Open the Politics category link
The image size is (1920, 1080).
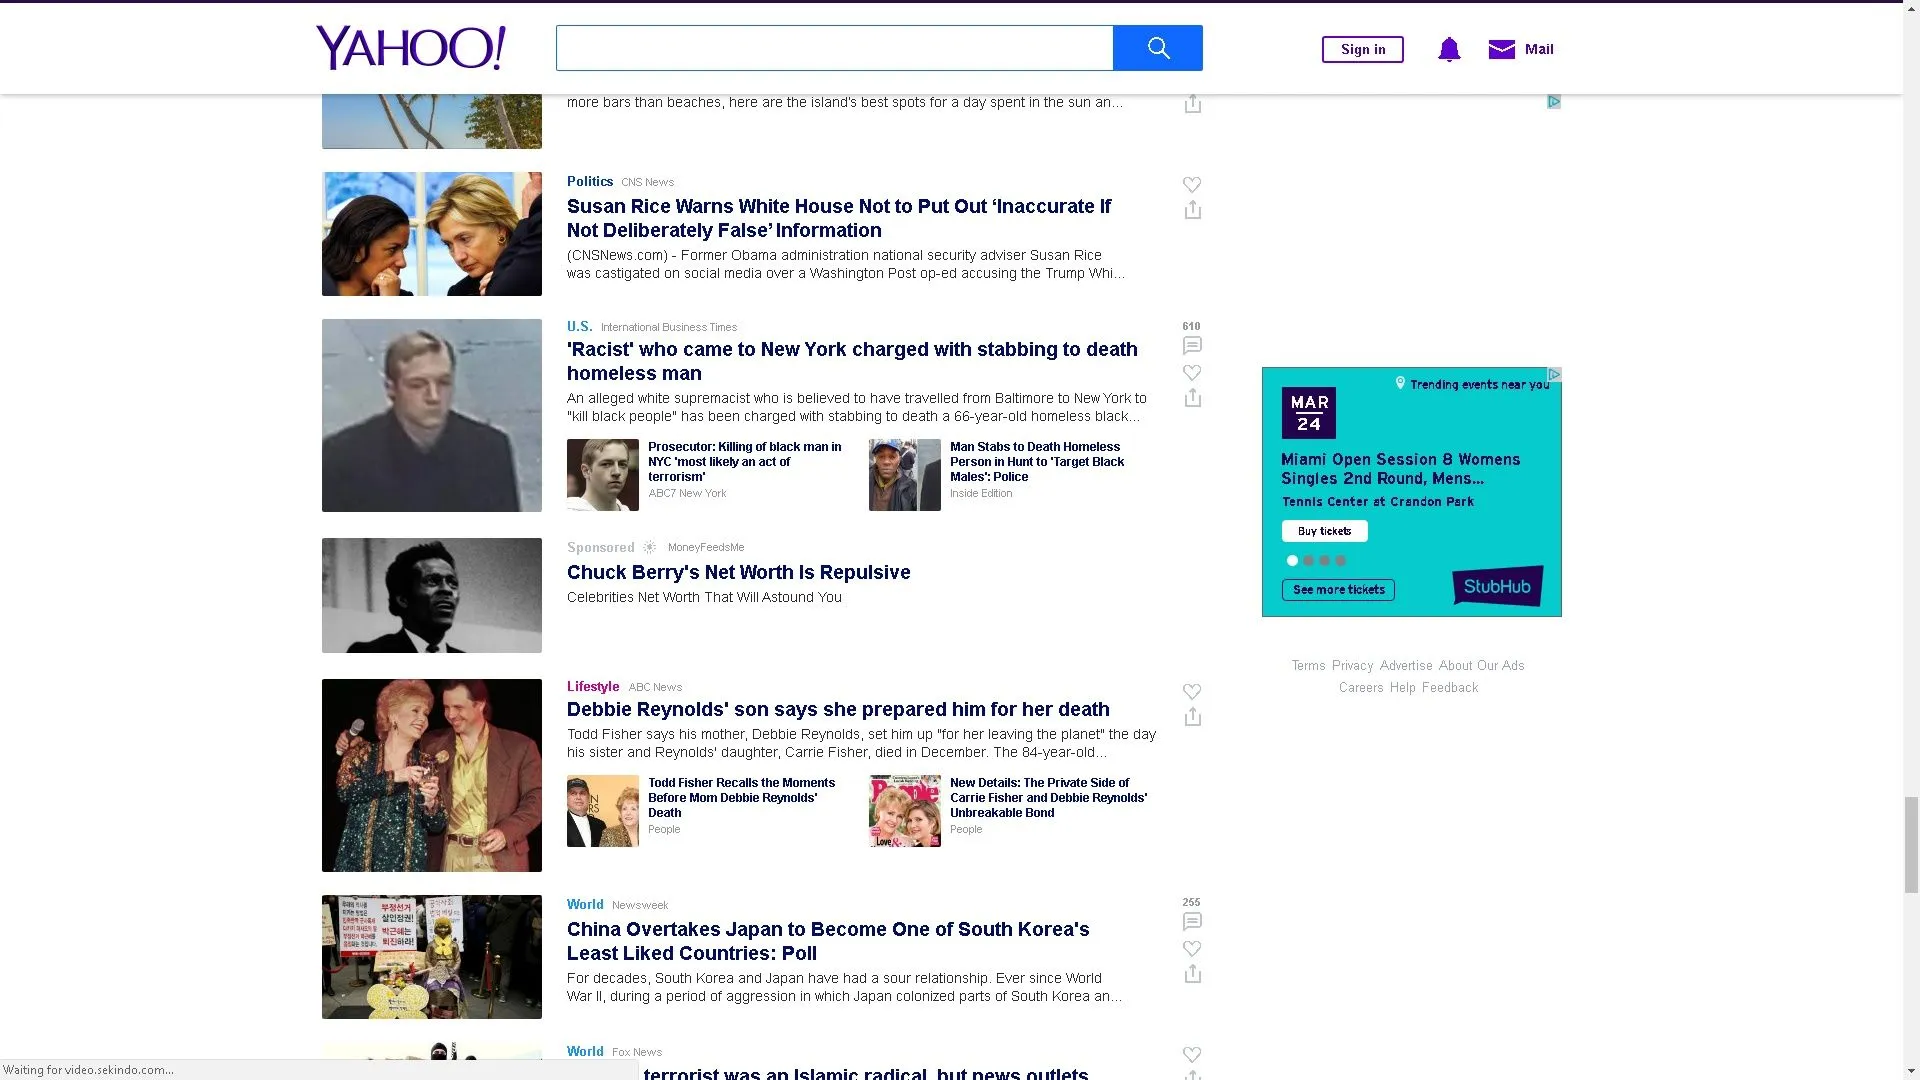(589, 181)
